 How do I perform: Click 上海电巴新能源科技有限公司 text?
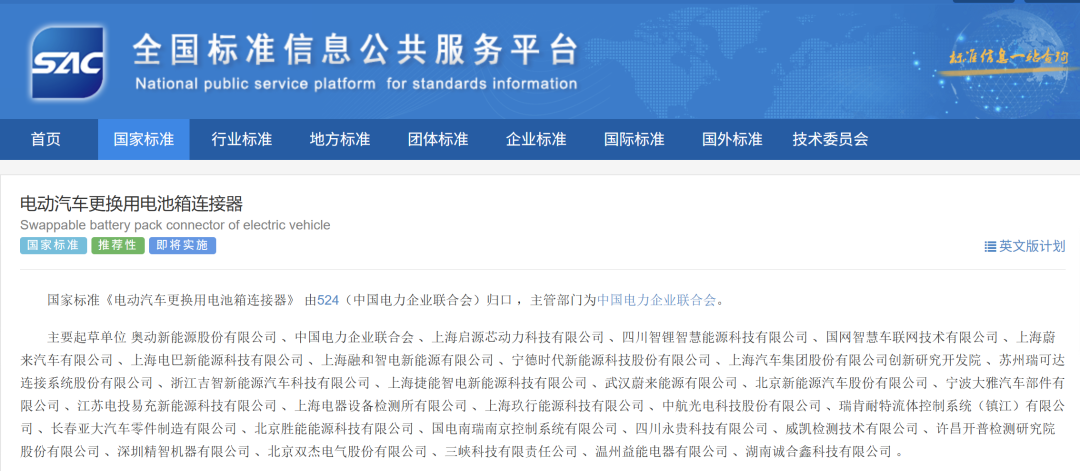tap(217, 360)
